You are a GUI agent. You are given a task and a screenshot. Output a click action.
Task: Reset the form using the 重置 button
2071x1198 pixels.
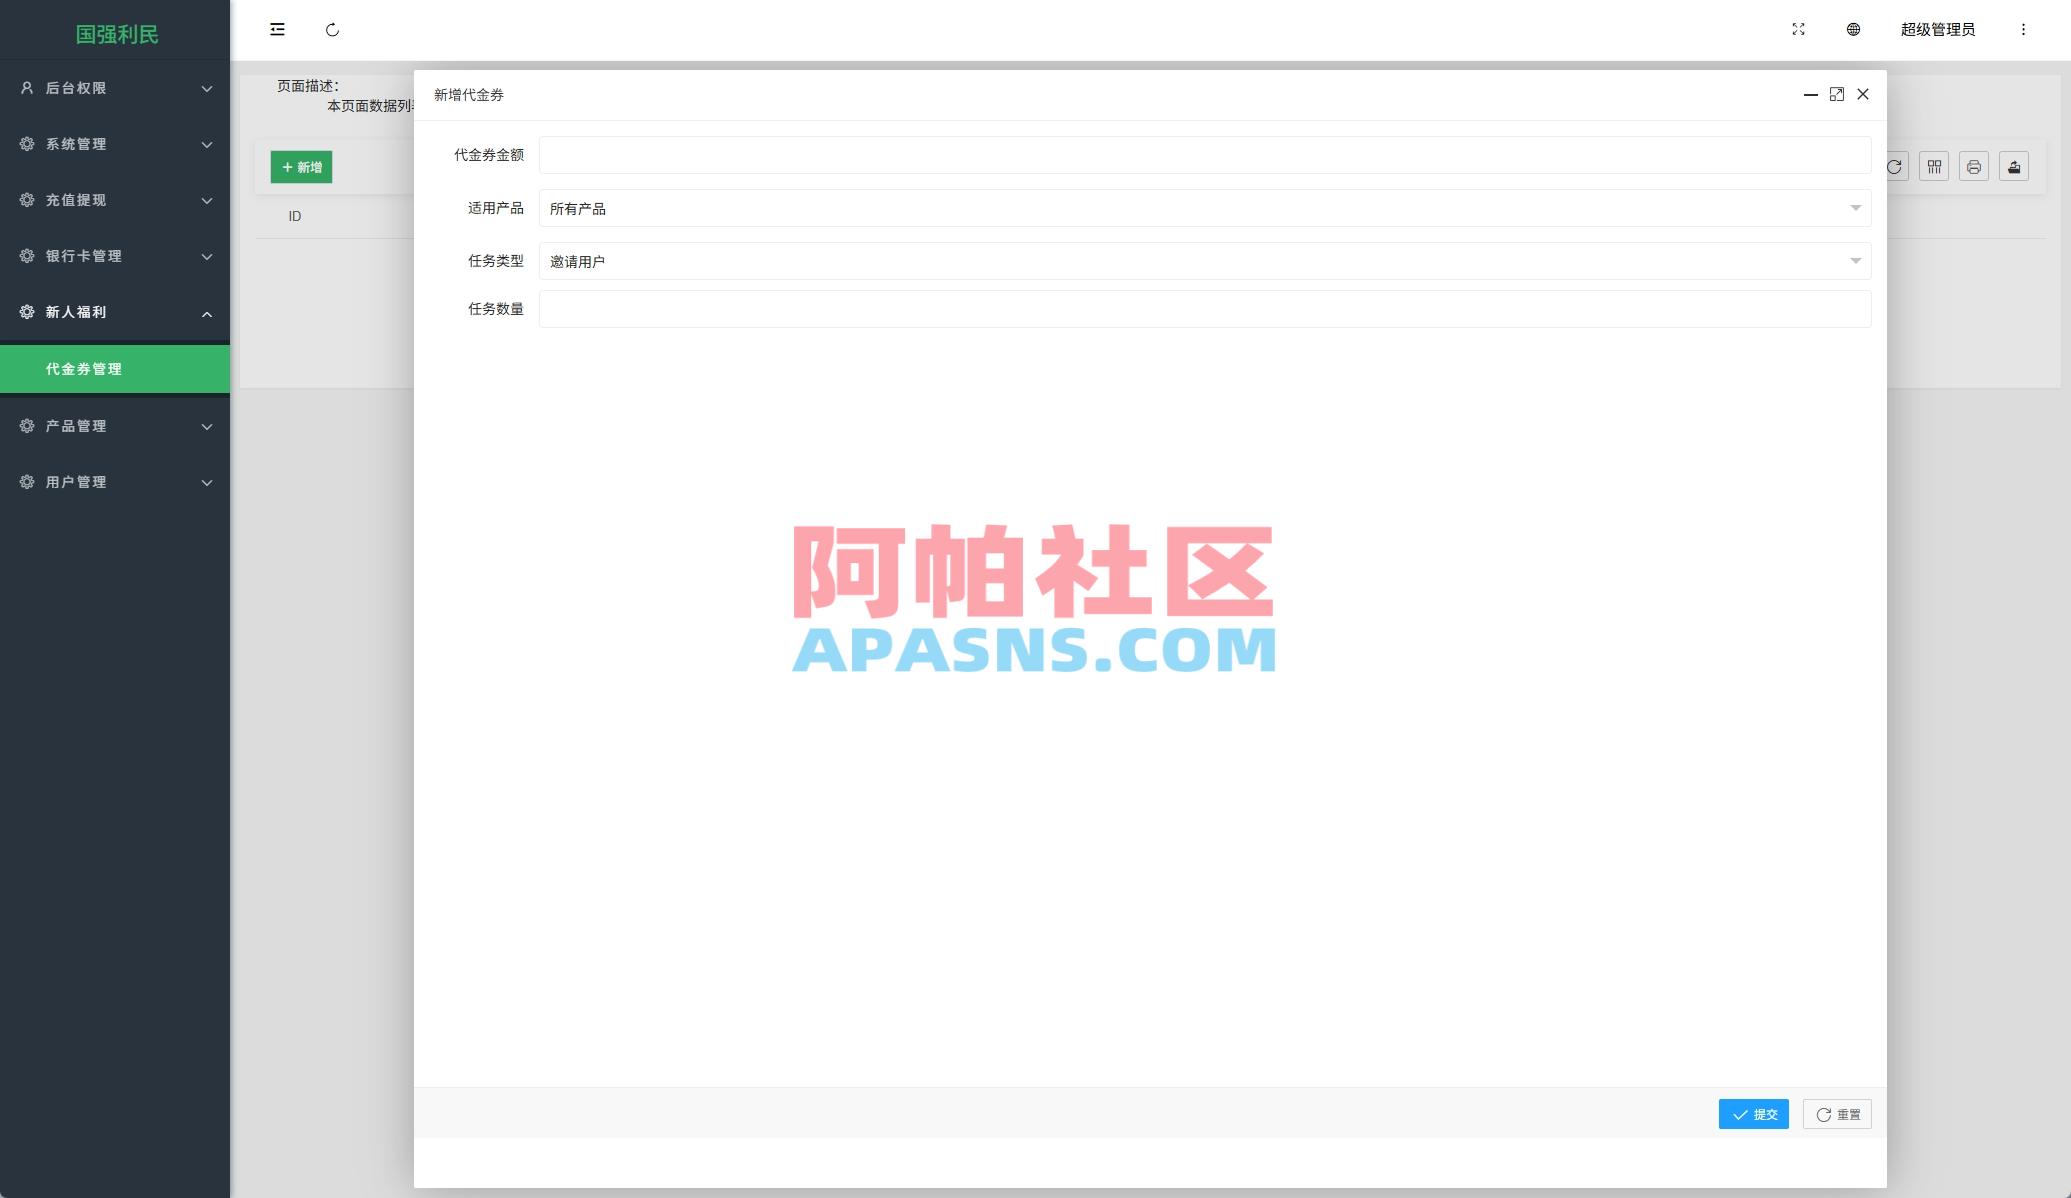coord(1837,1114)
